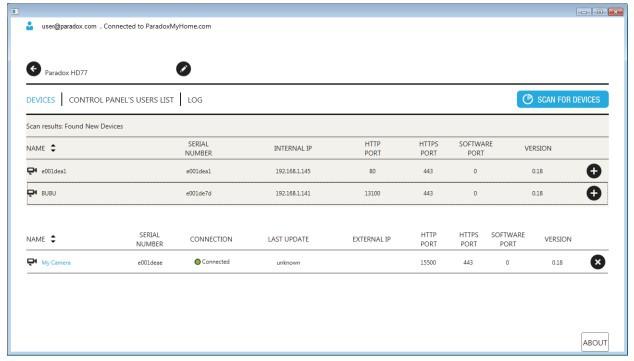Go back using the arrow icon

click(x=34, y=69)
